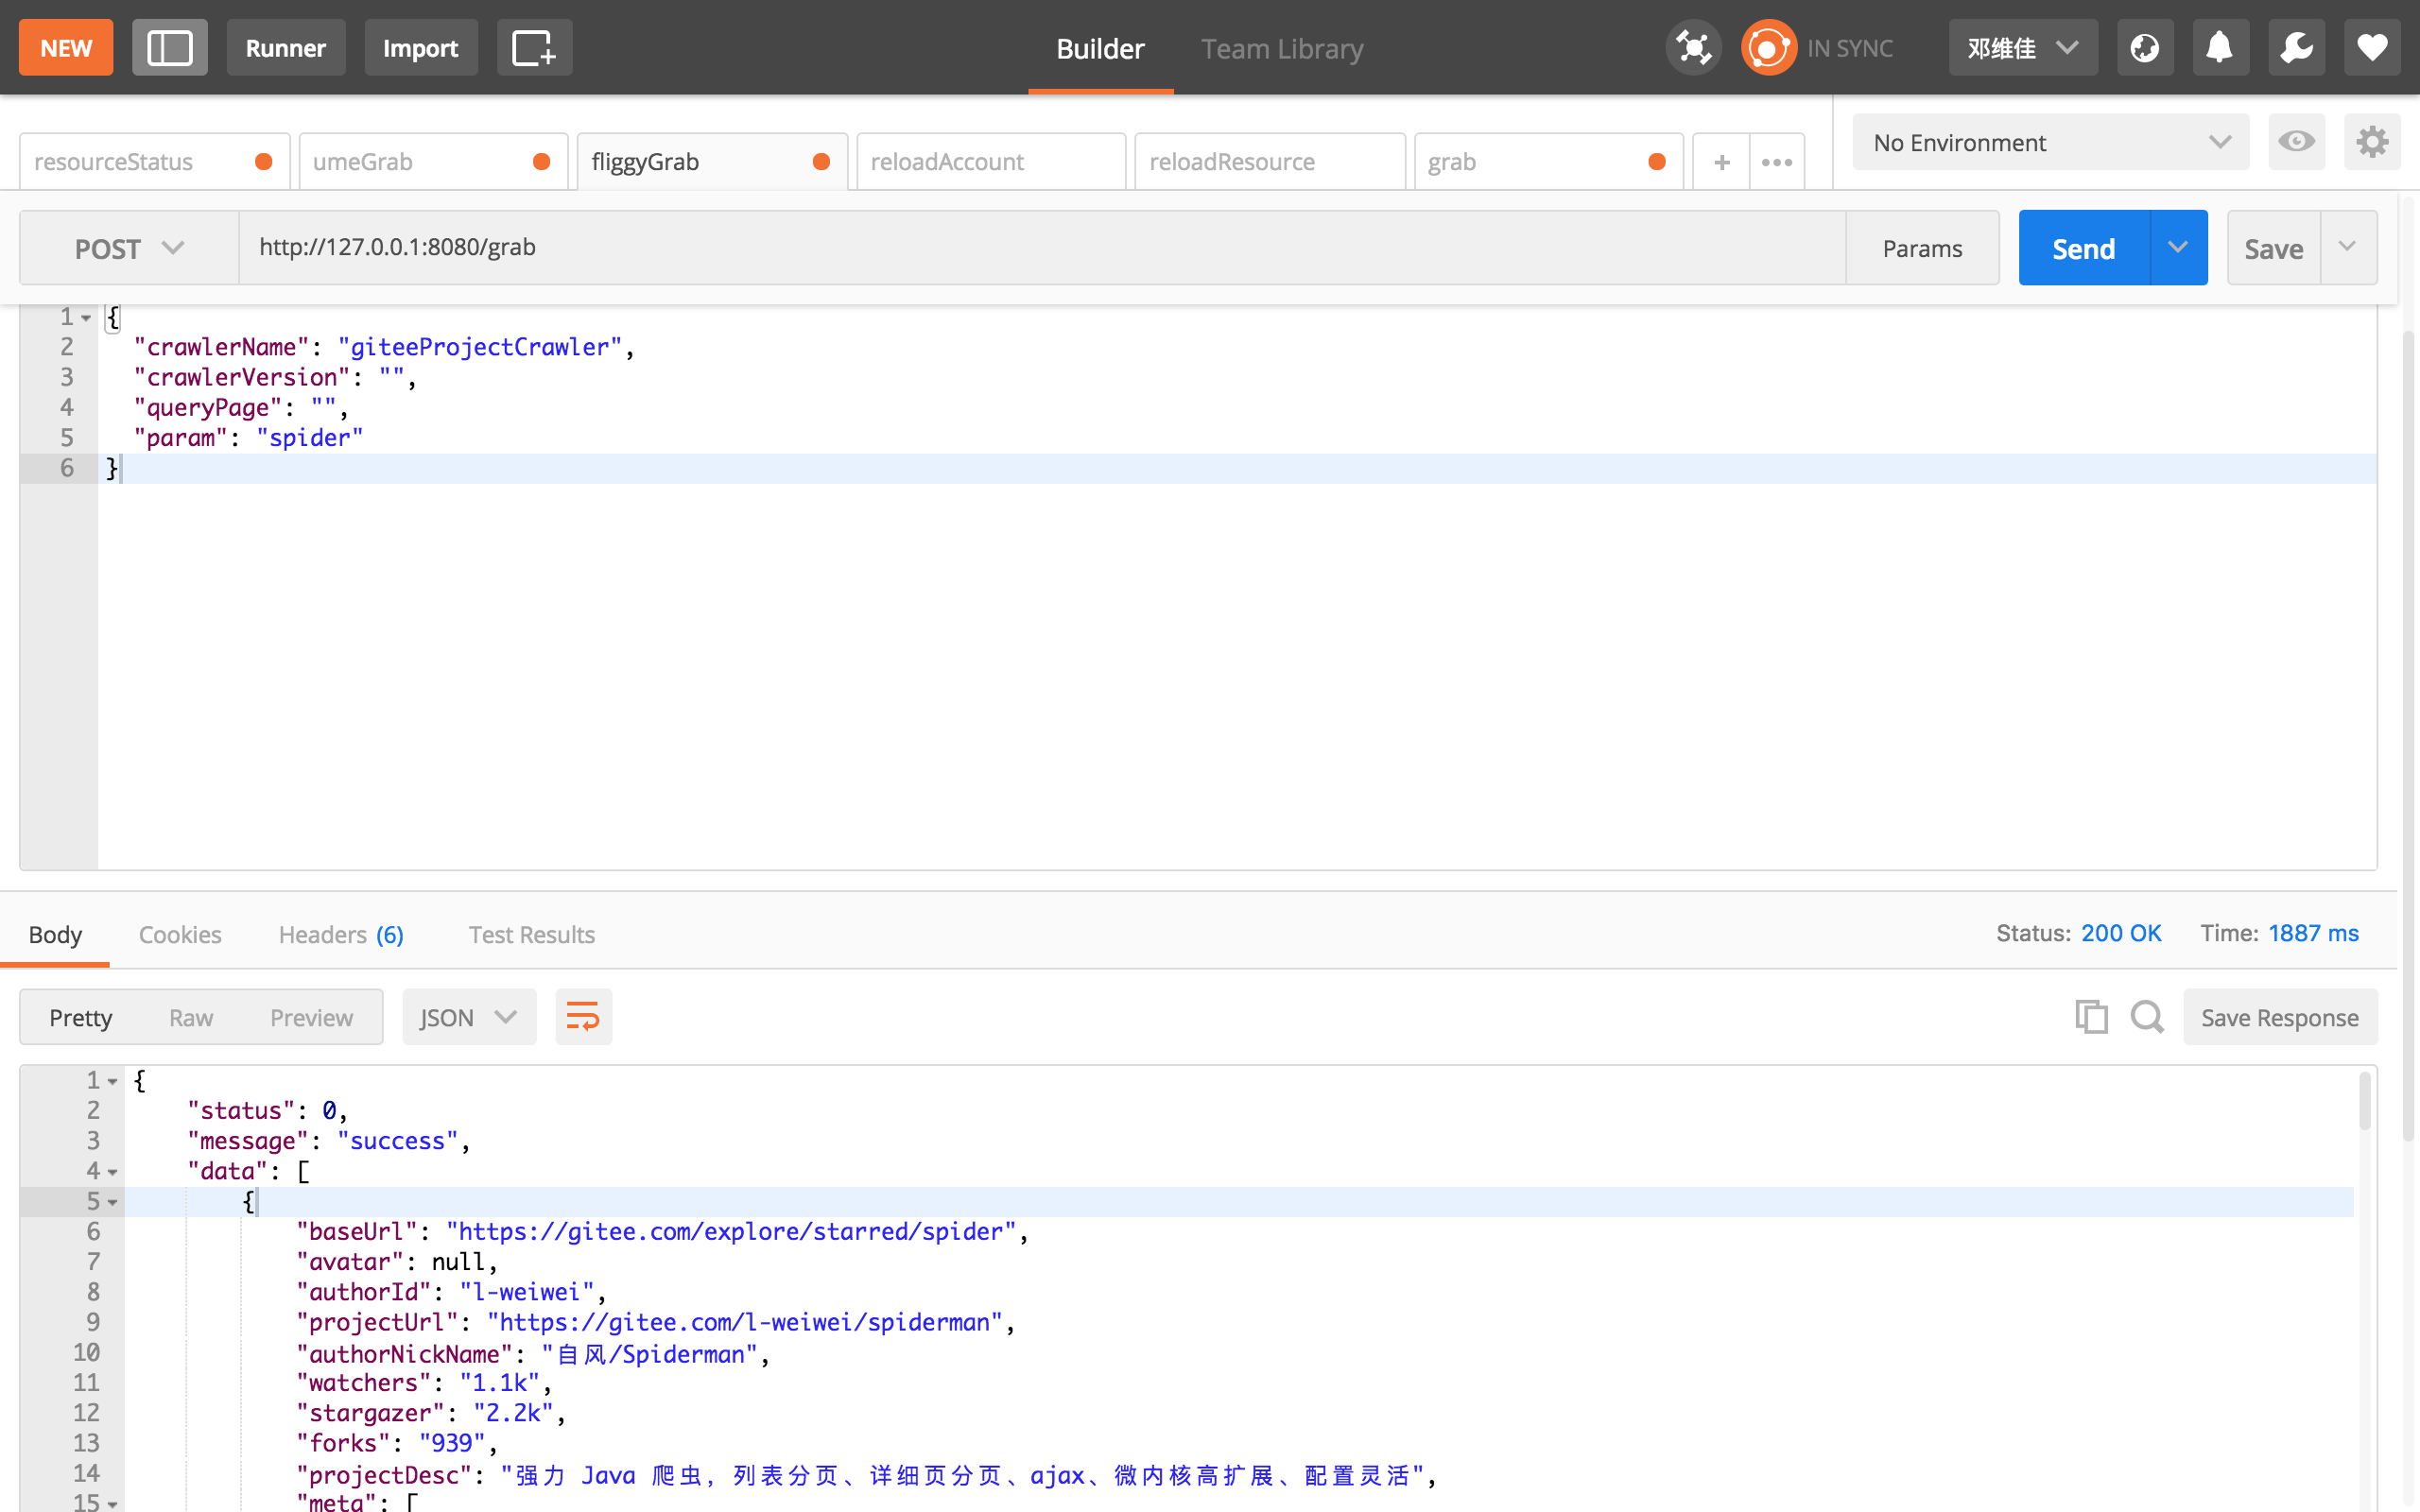
Task: Click the orange sync status icon
Action: point(1768,47)
